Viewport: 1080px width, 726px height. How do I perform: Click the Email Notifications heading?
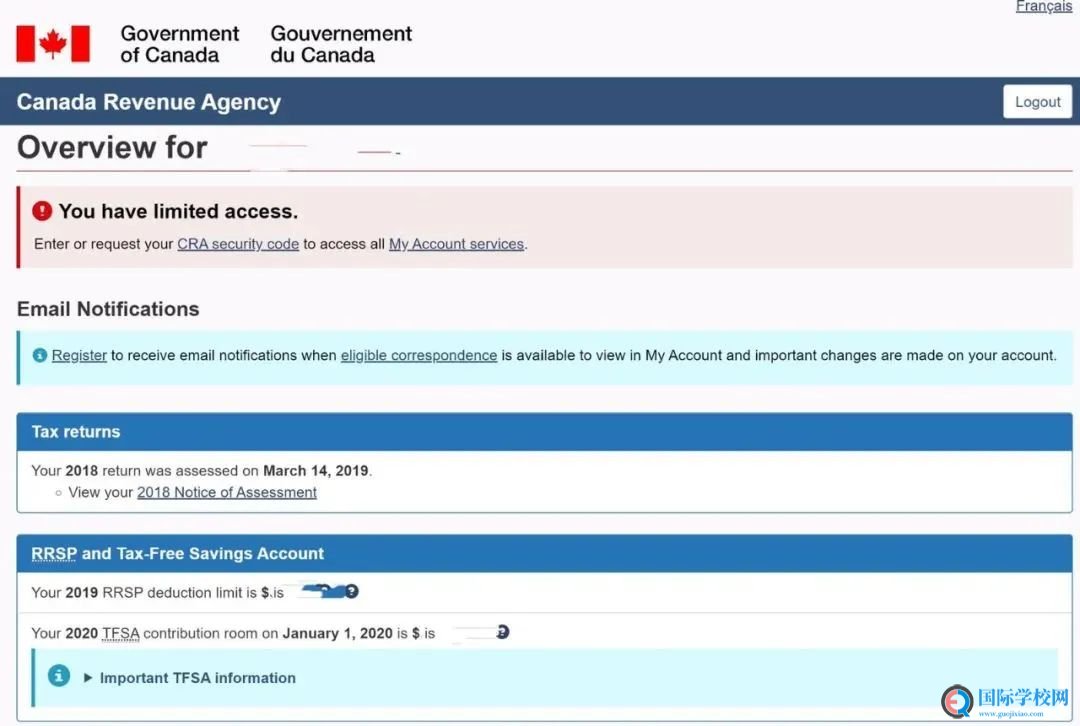(x=108, y=309)
